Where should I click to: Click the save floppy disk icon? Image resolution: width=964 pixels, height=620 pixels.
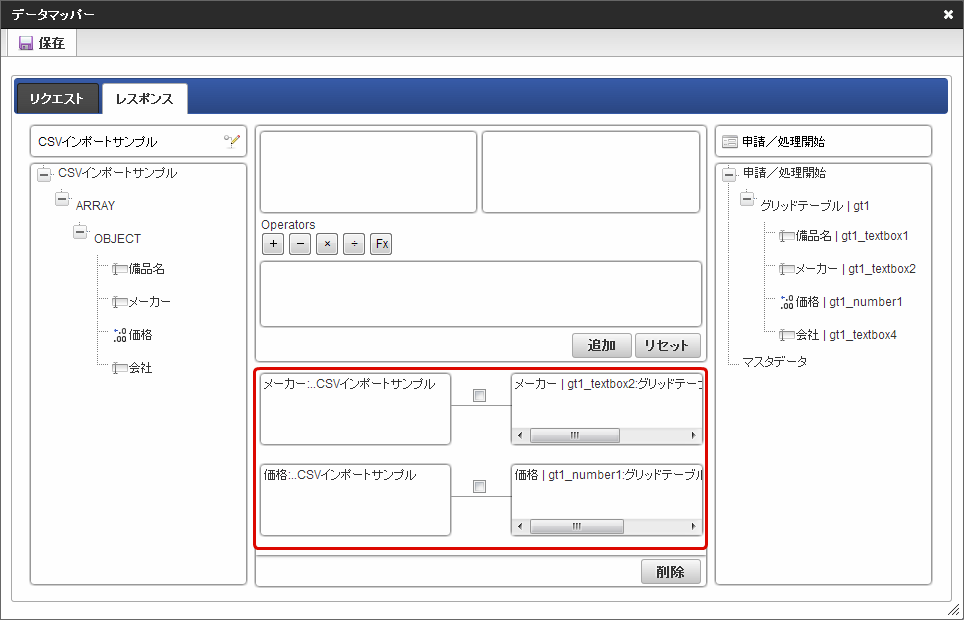26,43
